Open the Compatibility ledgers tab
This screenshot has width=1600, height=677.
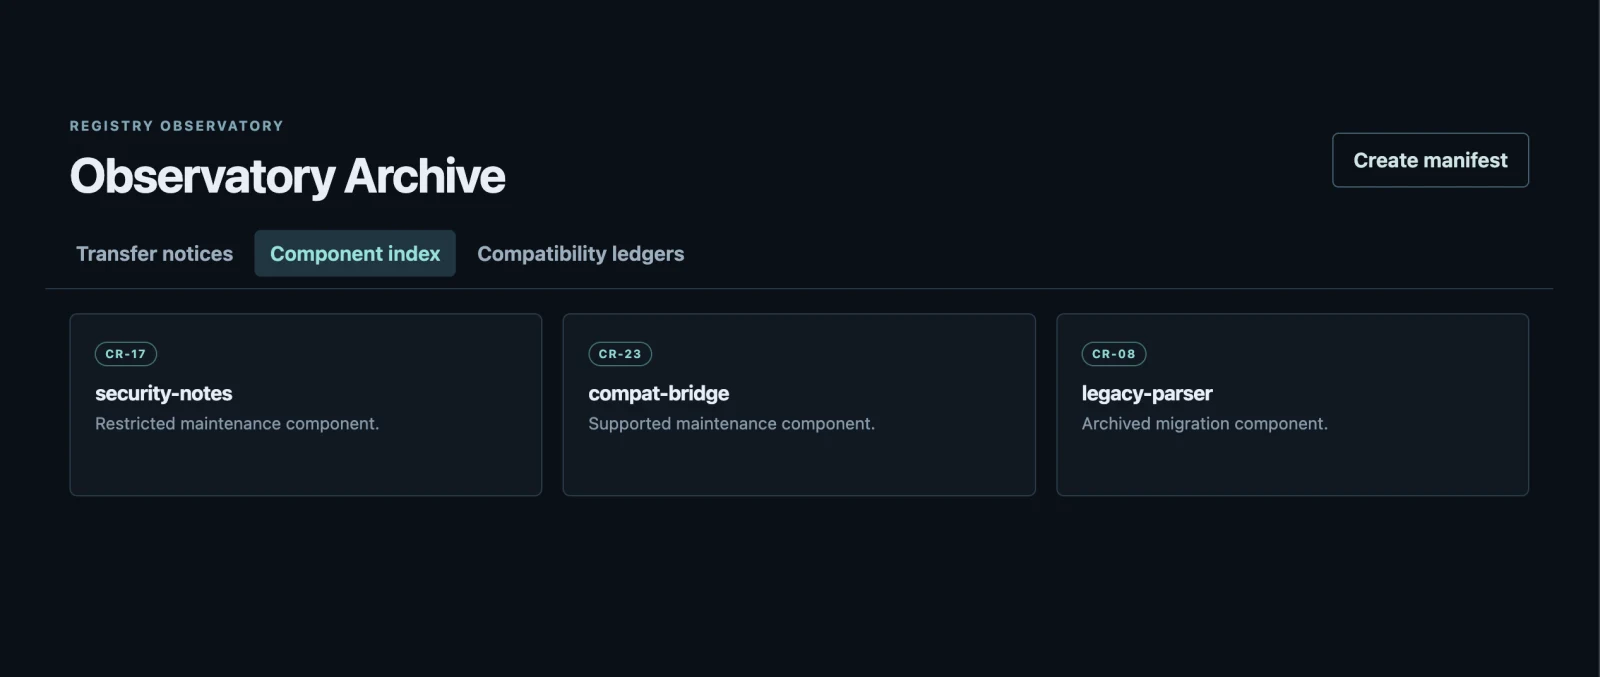click(581, 254)
